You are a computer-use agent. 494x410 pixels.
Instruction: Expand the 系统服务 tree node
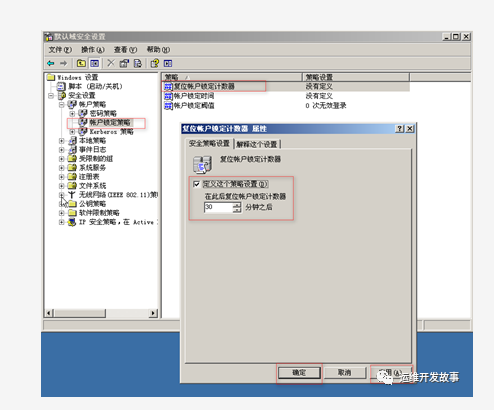coord(61,168)
